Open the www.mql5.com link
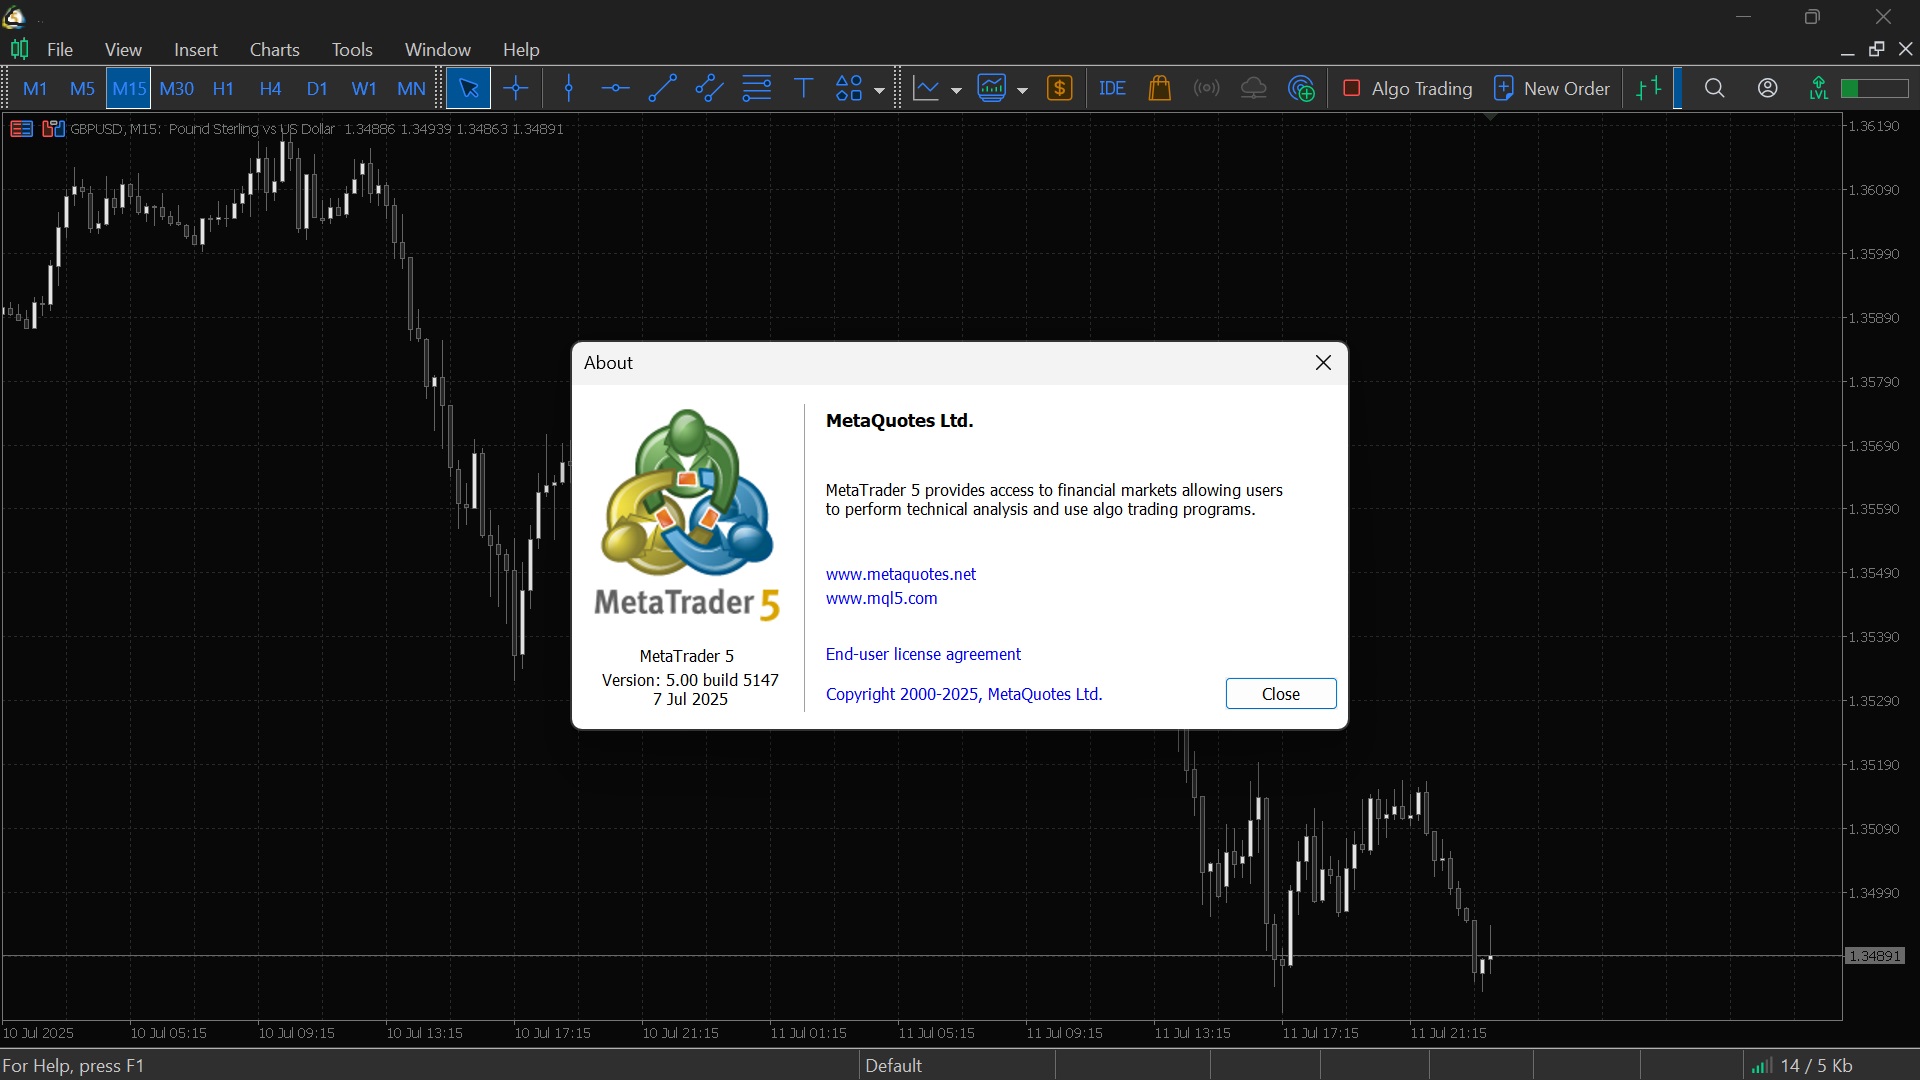1920x1080 pixels. tap(881, 598)
